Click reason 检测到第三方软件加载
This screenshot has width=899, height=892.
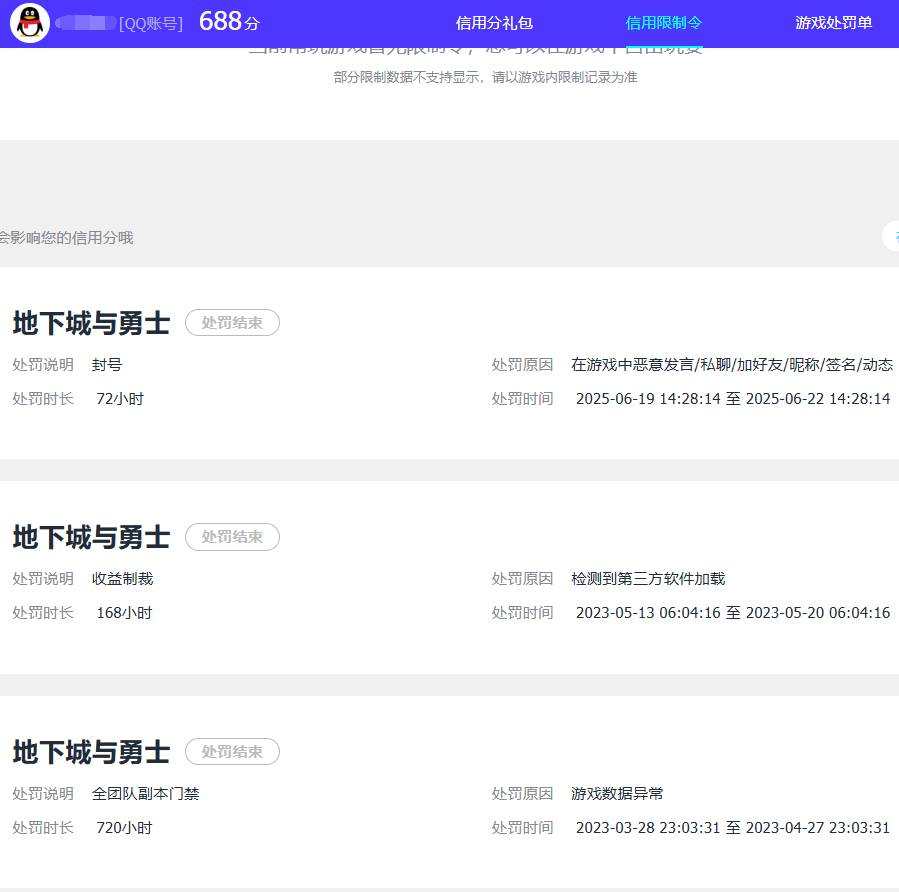point(648,579)
